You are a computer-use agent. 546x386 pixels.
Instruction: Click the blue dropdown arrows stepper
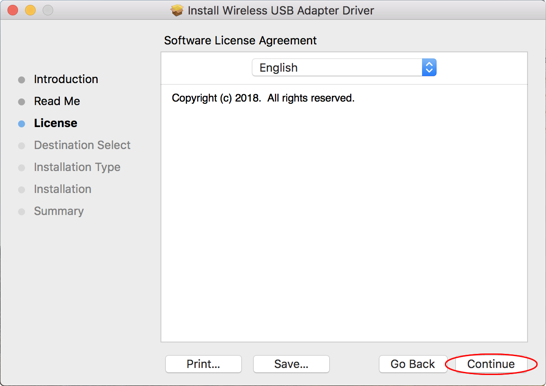pos(429,68)
